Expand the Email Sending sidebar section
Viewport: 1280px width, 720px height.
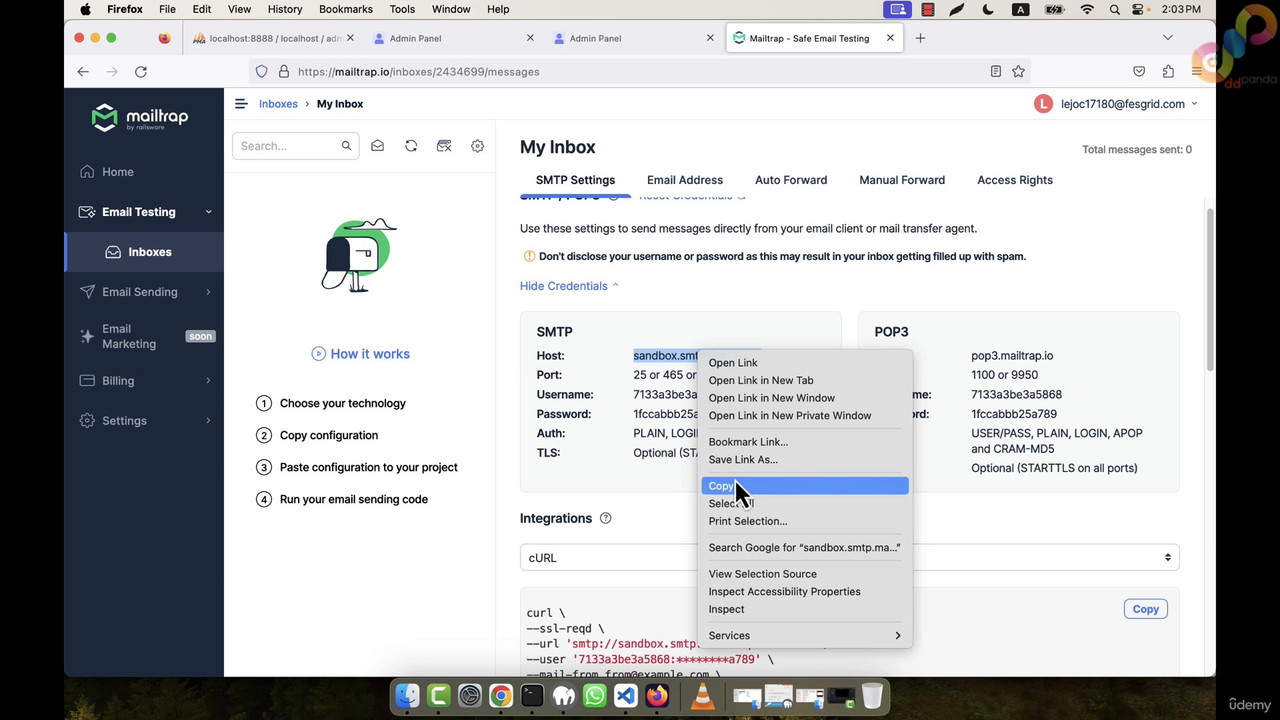(x=208, y=292)
